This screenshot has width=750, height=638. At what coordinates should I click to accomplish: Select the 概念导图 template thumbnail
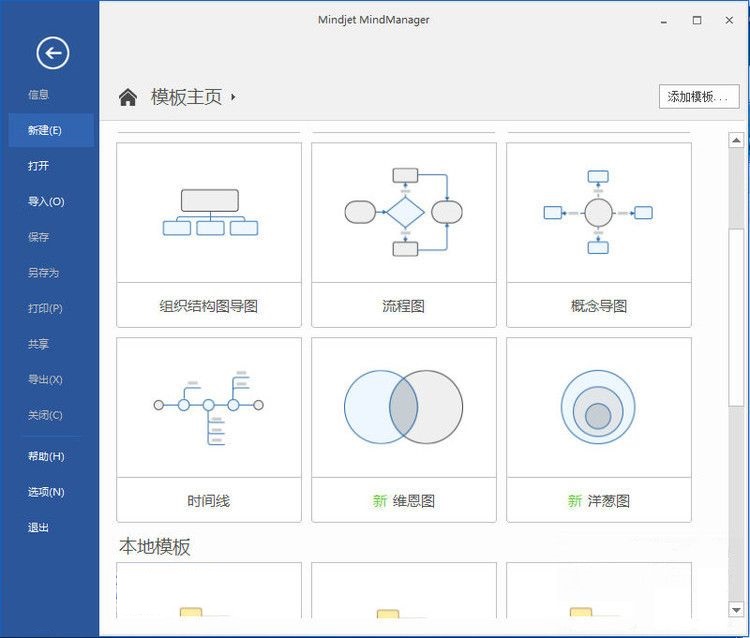pos(598,212)
